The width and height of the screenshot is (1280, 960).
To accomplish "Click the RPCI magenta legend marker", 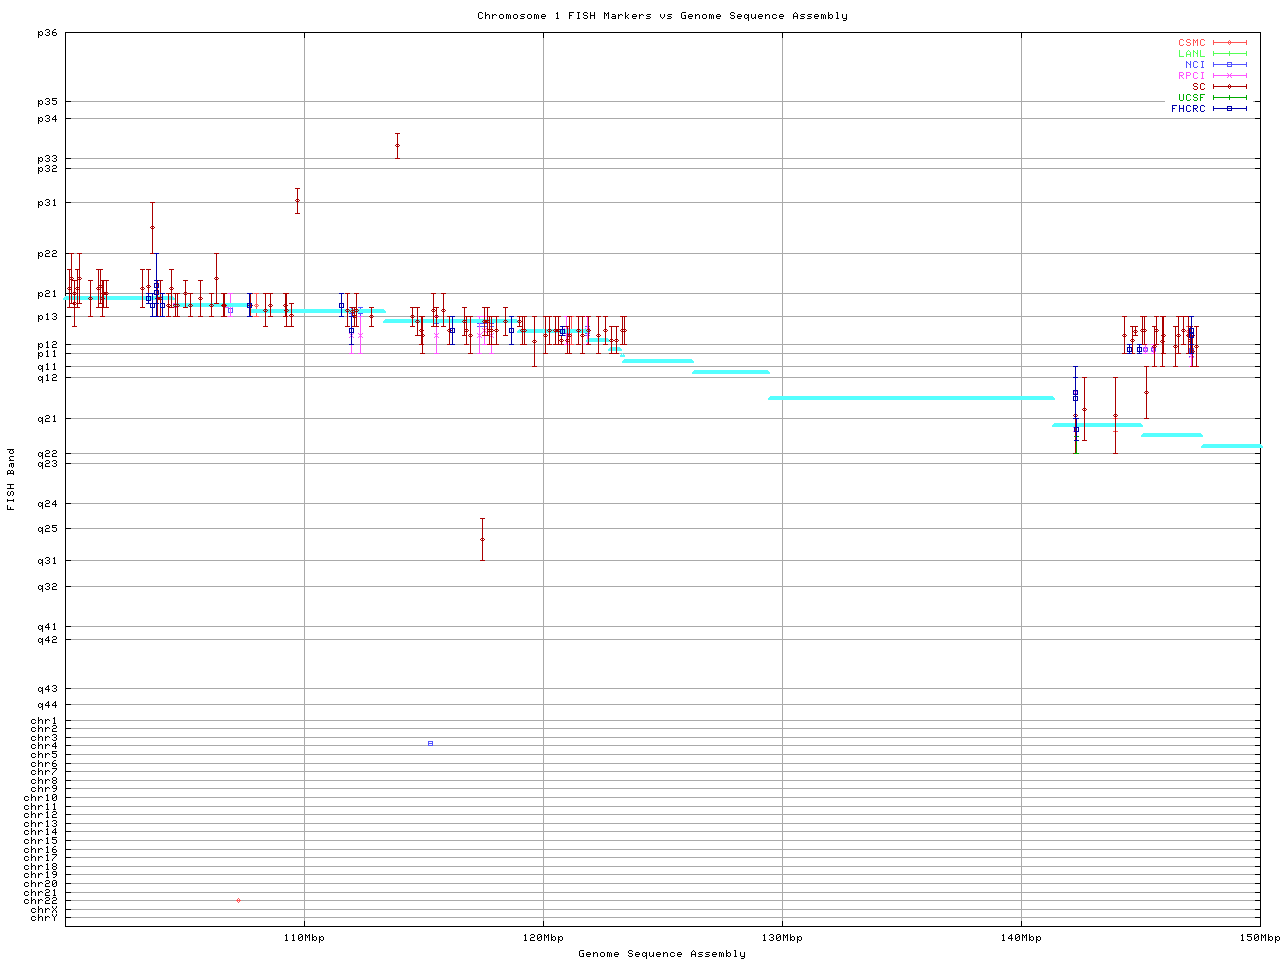I will click(1229, 76).
